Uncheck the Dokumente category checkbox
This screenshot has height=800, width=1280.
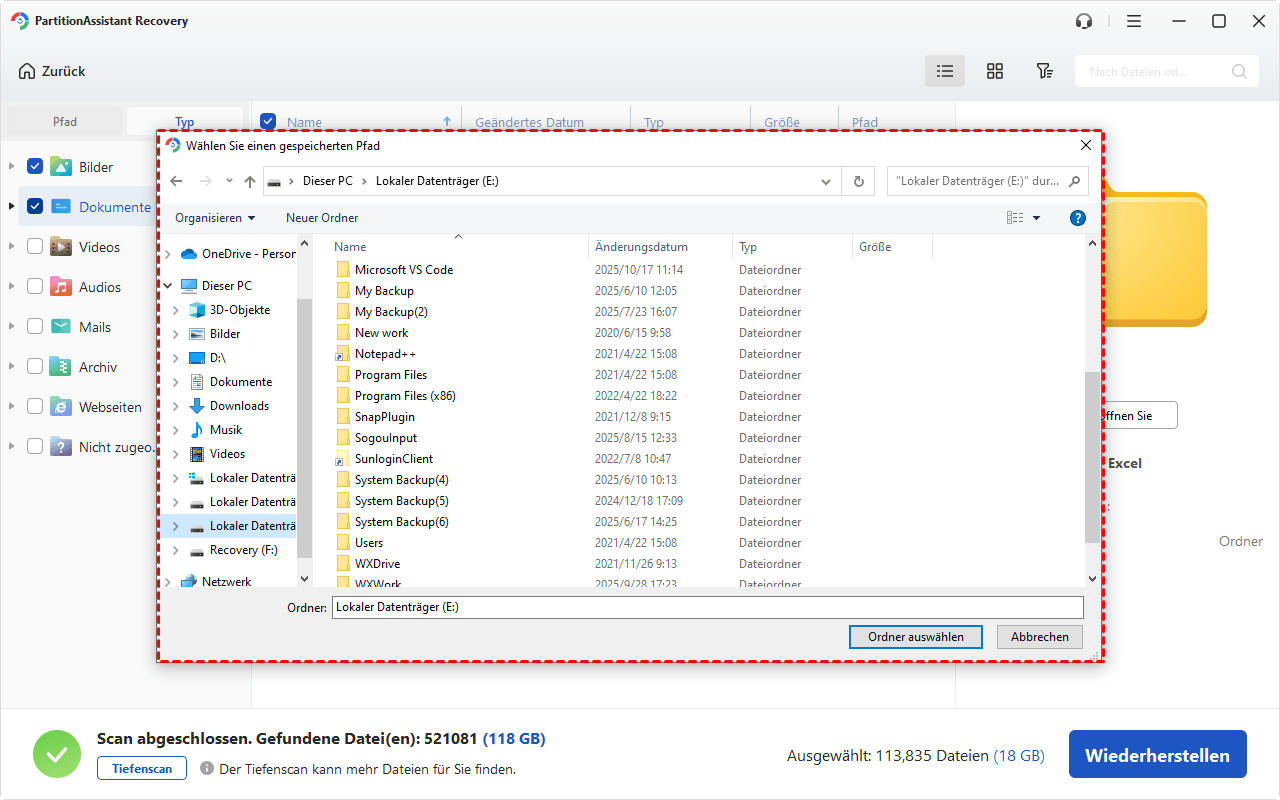coord(35,207)
